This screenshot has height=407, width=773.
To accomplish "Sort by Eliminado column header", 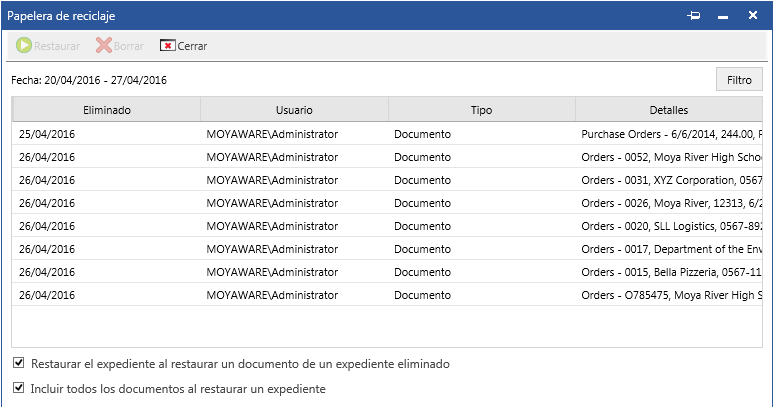I will [x=106, y=109].
